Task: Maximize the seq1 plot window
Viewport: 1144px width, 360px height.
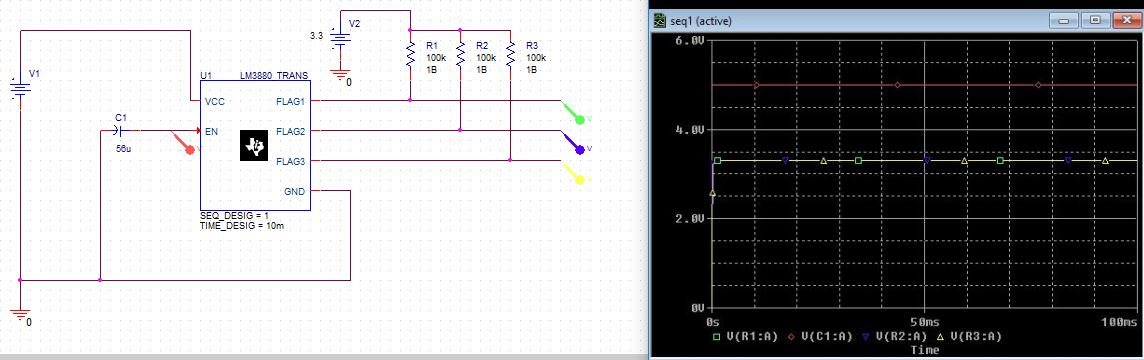Action: tap(1094, 20)
